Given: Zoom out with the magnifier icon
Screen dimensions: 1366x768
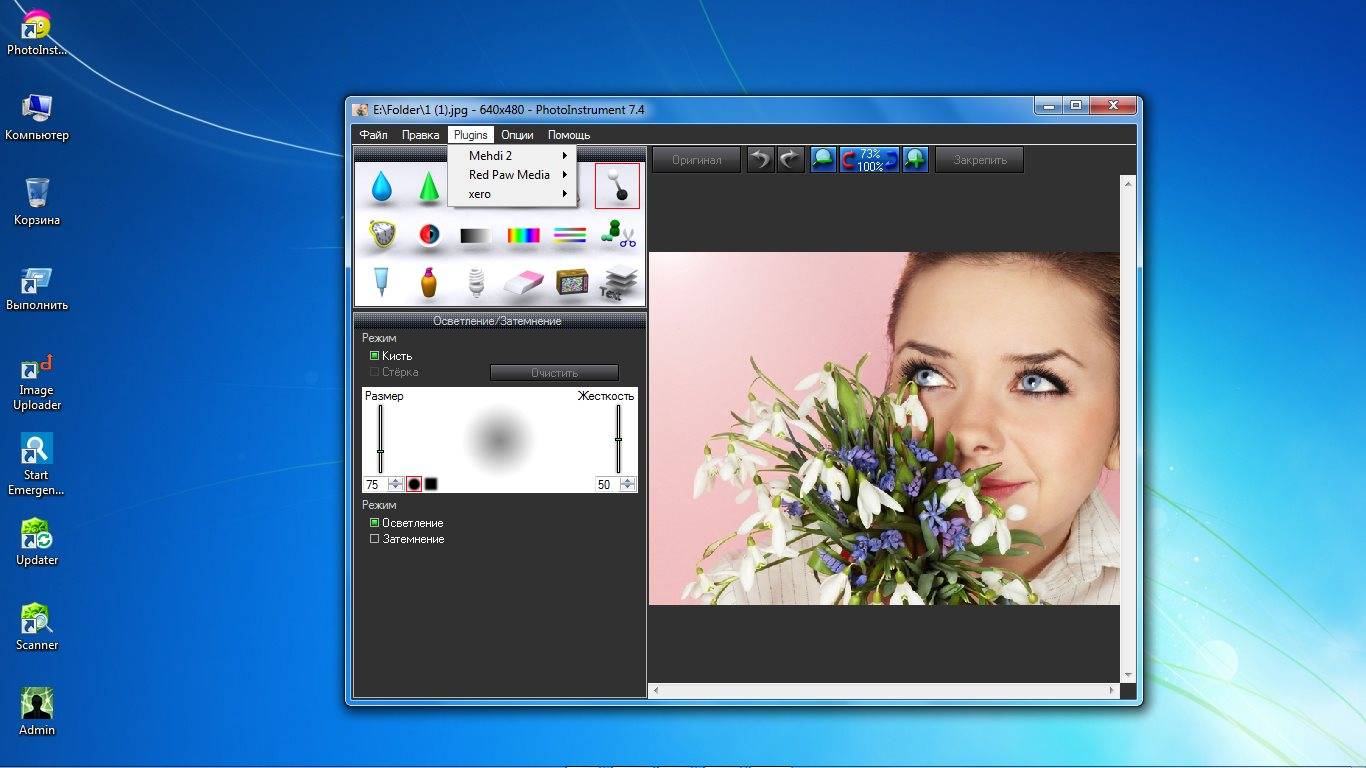Looking at the screenshot, I should coord(823,159).
